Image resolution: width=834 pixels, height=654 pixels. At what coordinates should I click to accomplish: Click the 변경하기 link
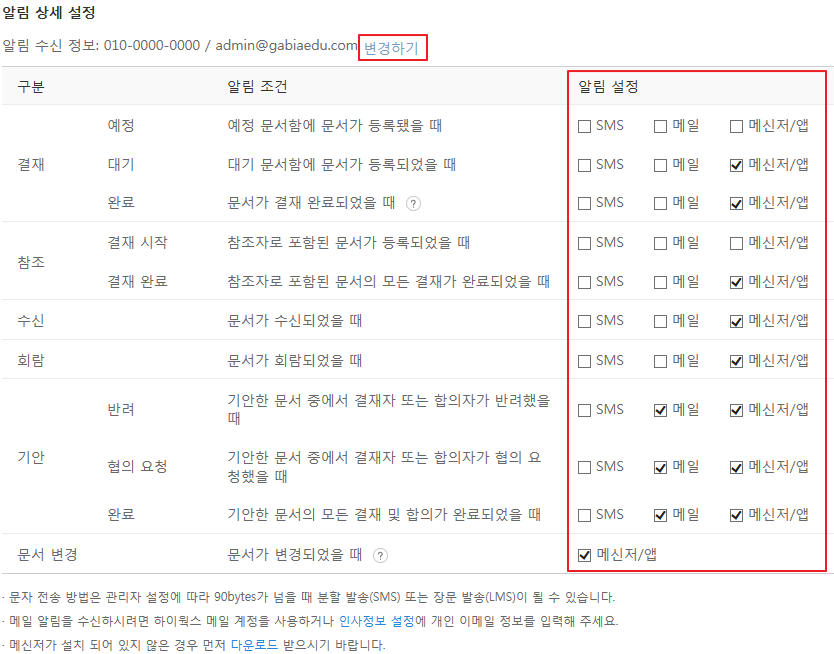coord(392,47)
